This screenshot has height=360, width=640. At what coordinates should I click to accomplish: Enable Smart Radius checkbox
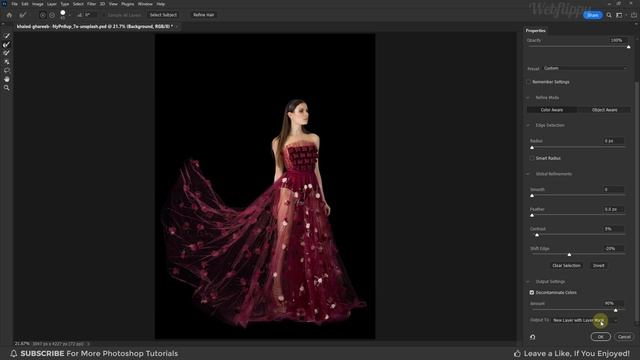coord(532,158)
